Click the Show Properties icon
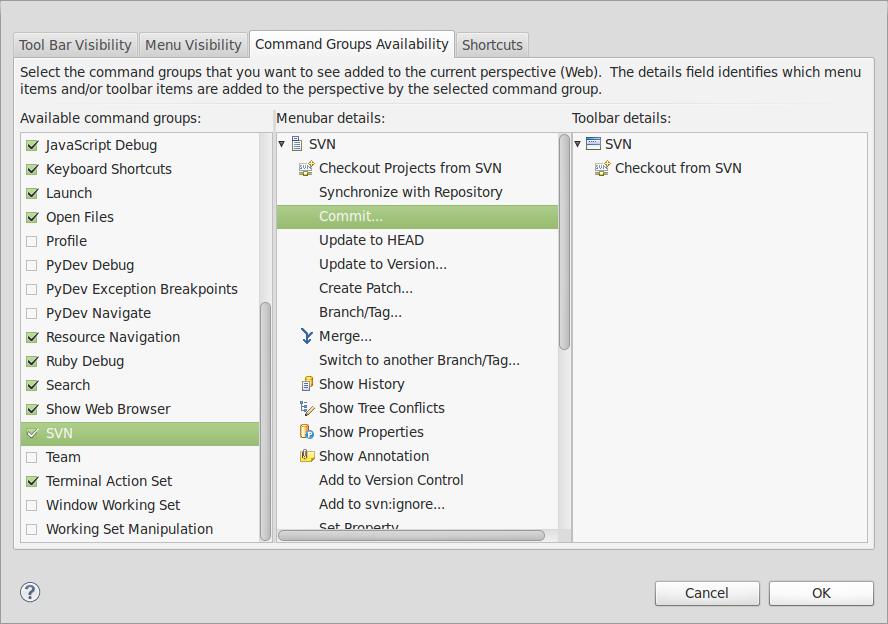The width and height of the screenshot is (888, 624). [306, 432]
